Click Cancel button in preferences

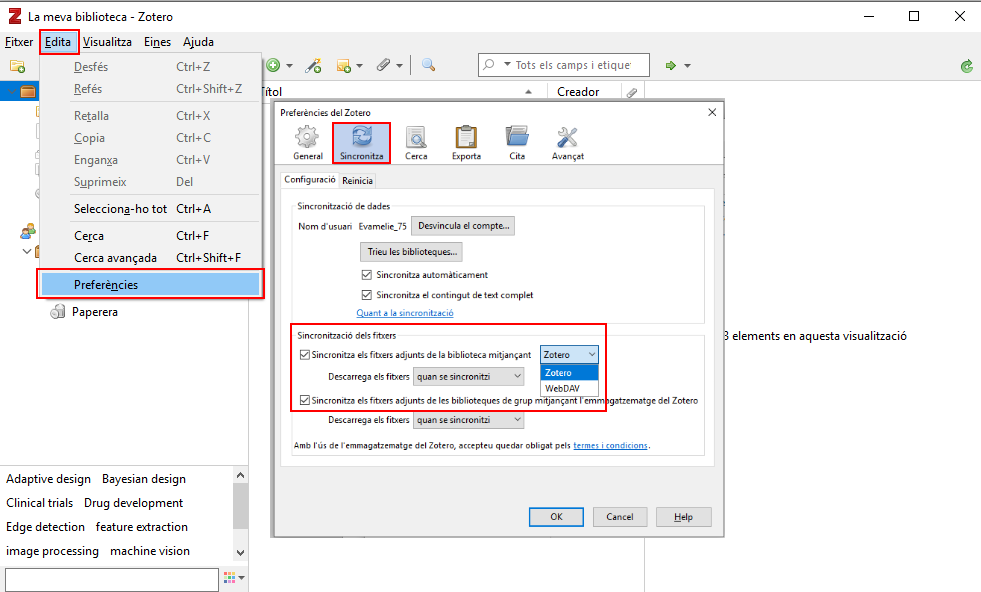[x=619, y=517]
